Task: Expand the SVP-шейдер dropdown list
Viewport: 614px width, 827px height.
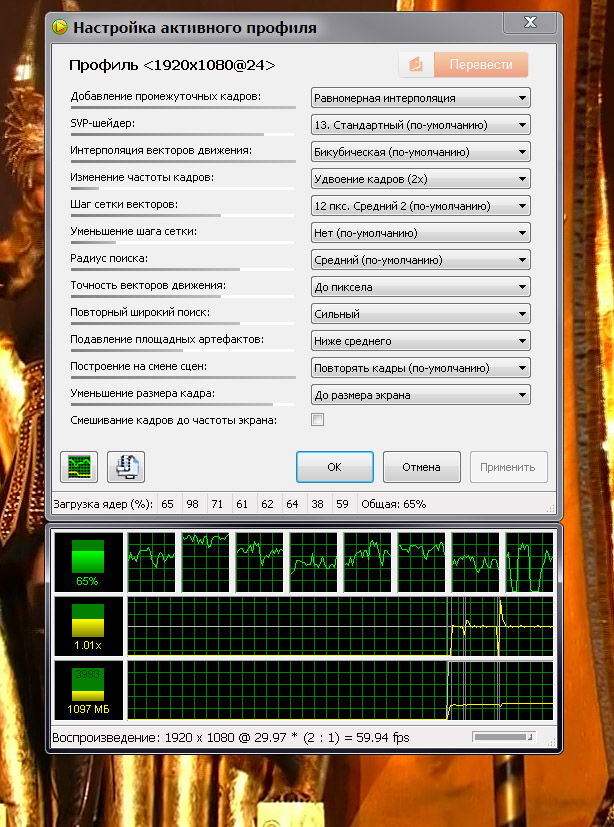Action: coord(420,125)
